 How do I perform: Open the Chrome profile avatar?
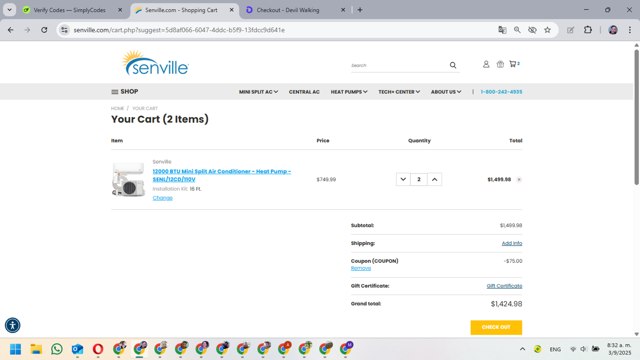tap(613, 30)
